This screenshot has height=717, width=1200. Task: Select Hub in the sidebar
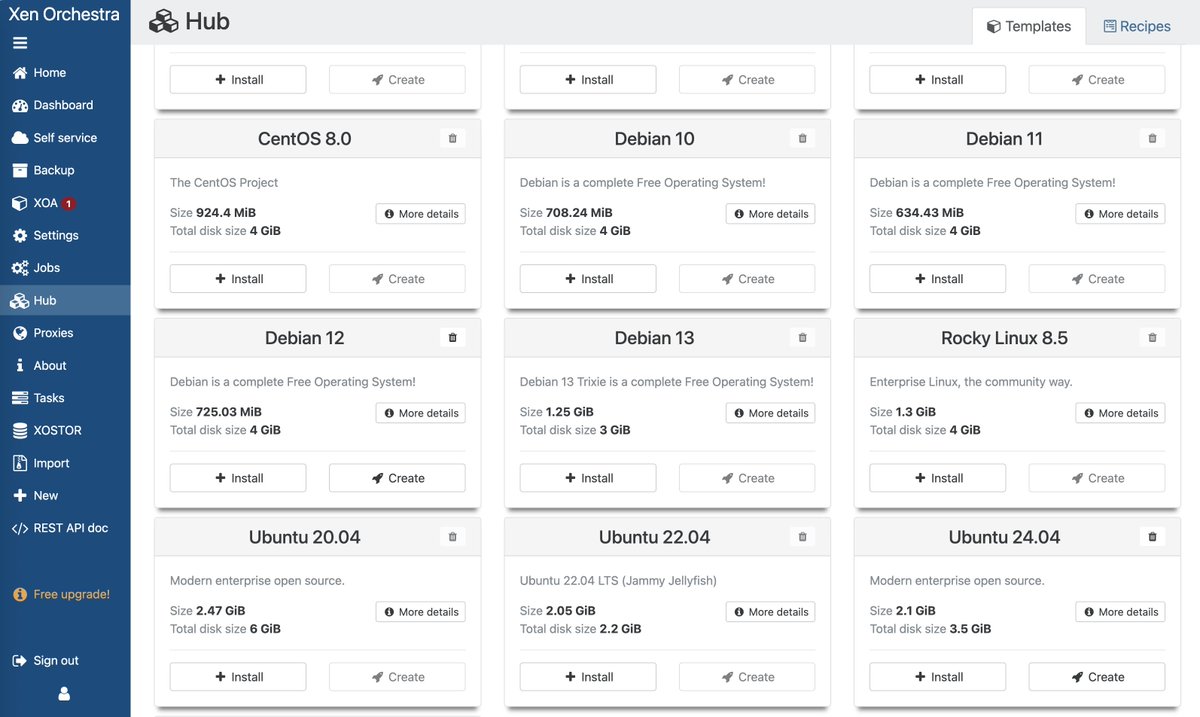point(65,300)
